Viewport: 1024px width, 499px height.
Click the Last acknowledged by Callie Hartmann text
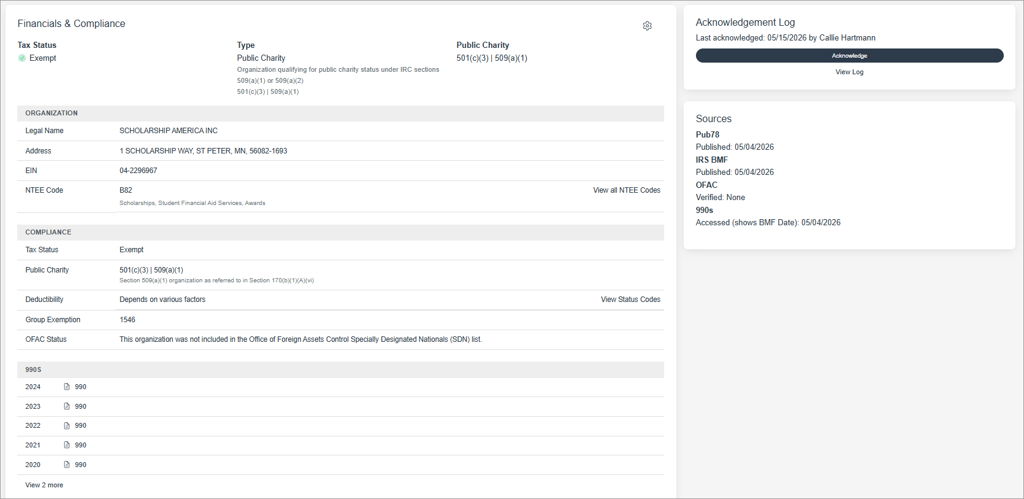point(786,38)
